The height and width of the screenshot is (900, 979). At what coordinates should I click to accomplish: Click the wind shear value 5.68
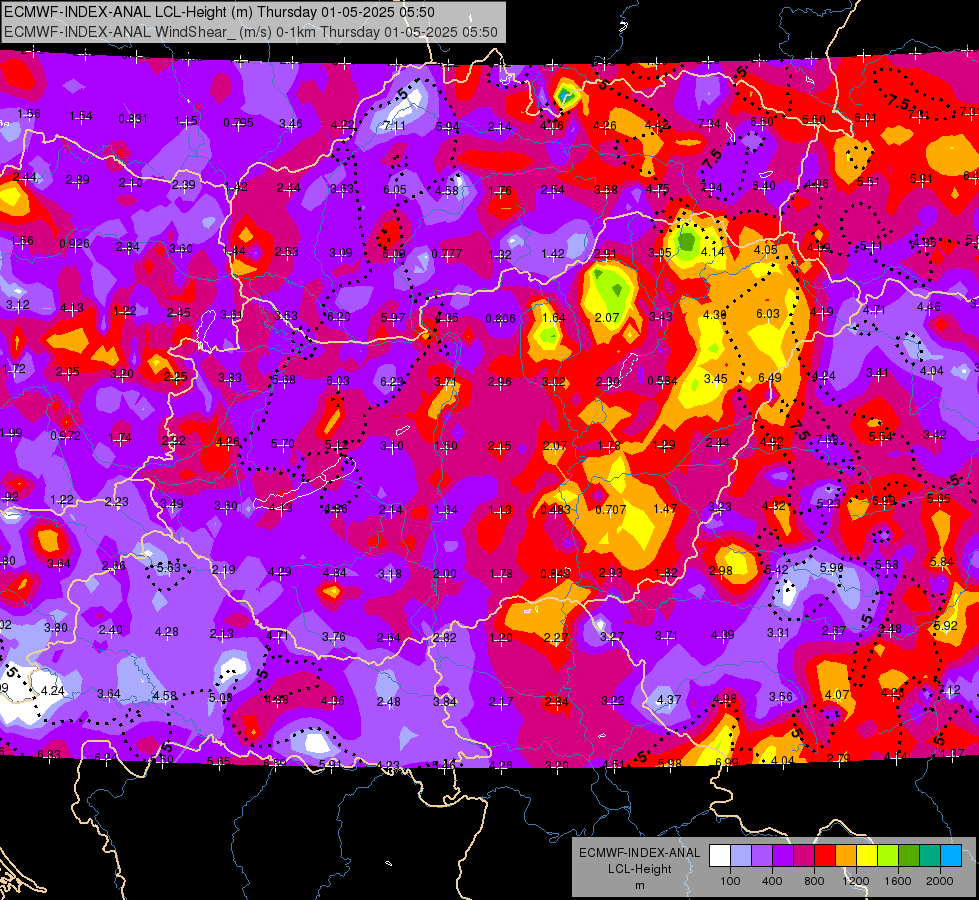(x=283, y=380)
